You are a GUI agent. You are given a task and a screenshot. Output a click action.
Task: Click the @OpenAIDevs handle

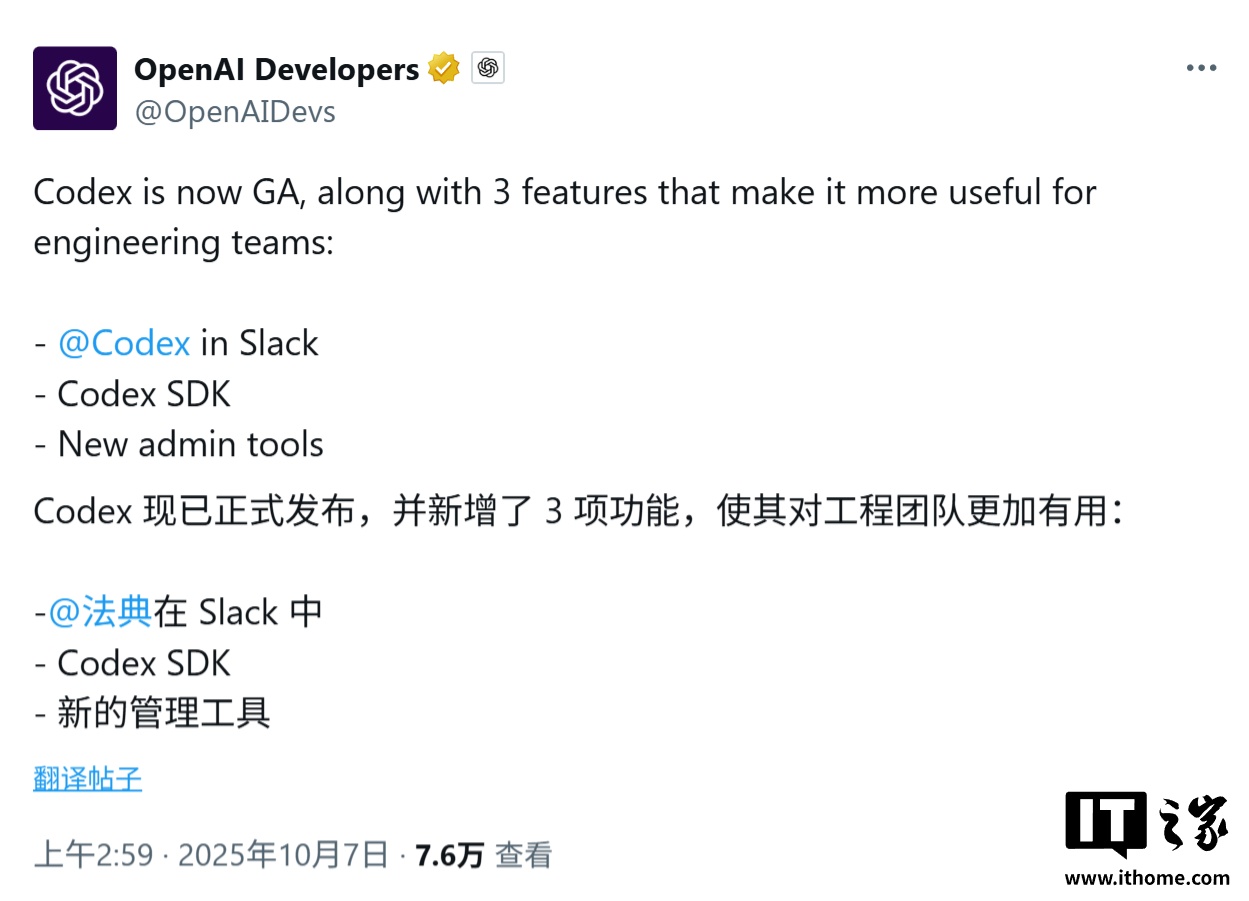(x=234, y=111)
